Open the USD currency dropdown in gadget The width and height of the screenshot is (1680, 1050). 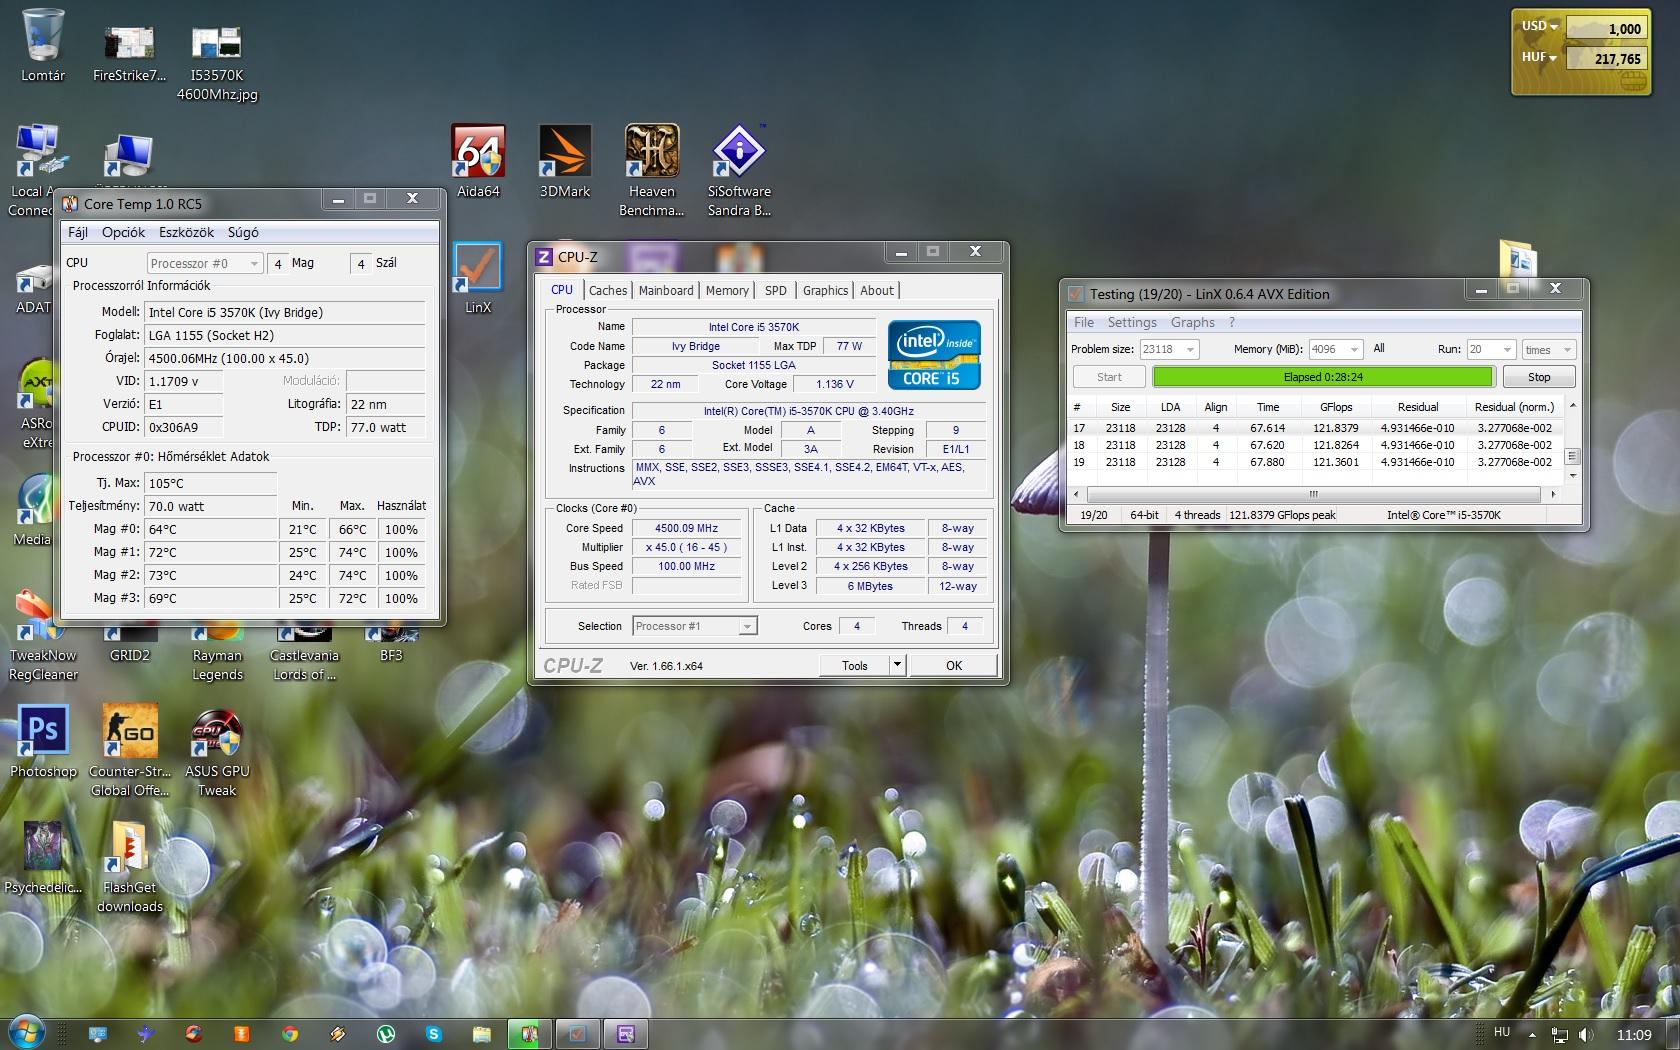click(1540, 26)
